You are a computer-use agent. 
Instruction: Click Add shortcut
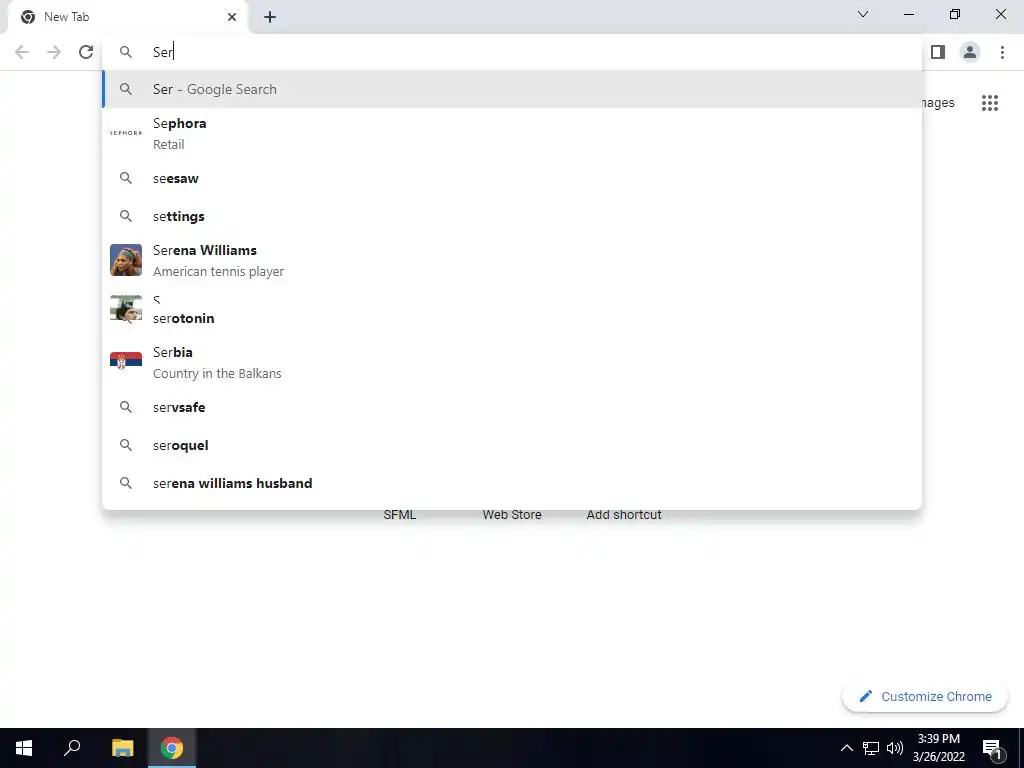624,515
